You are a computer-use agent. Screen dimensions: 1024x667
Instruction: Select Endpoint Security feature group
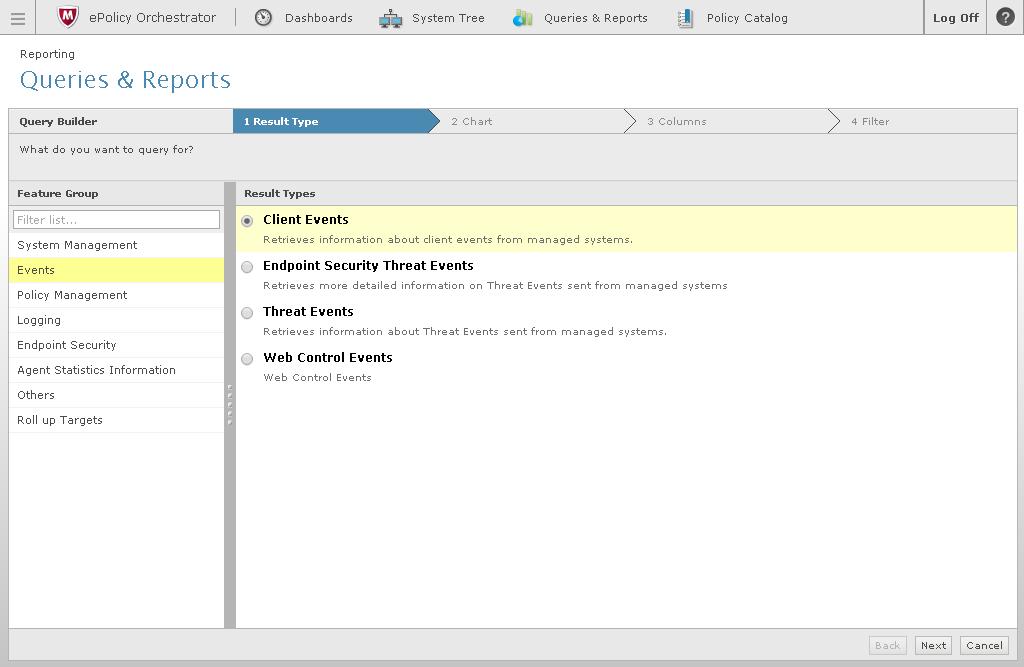pyautogui.click(x=116, y=345)
